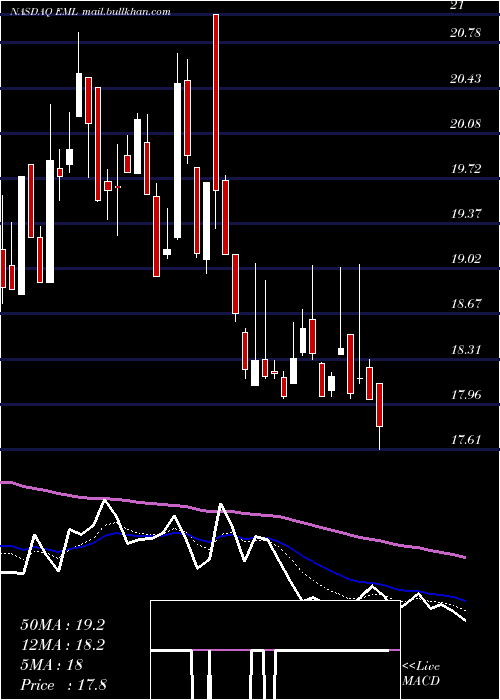Select the 20.08 price axis label
Screen dimensions: 500x700
click(x=466, y=123)
